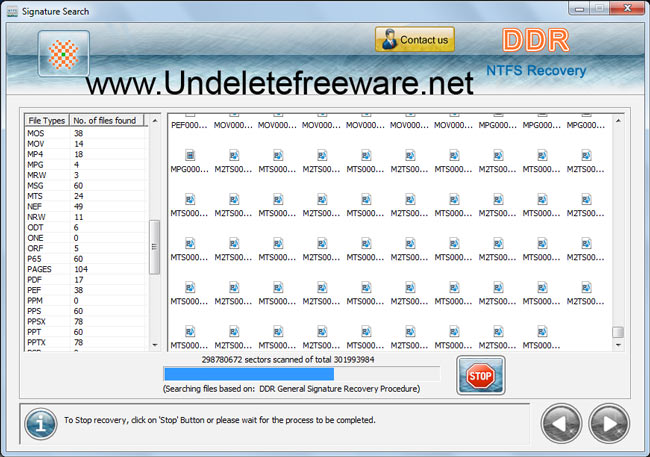Click the Contact us button
Screen dimensions: 650x457
click(x=415, y=40)
